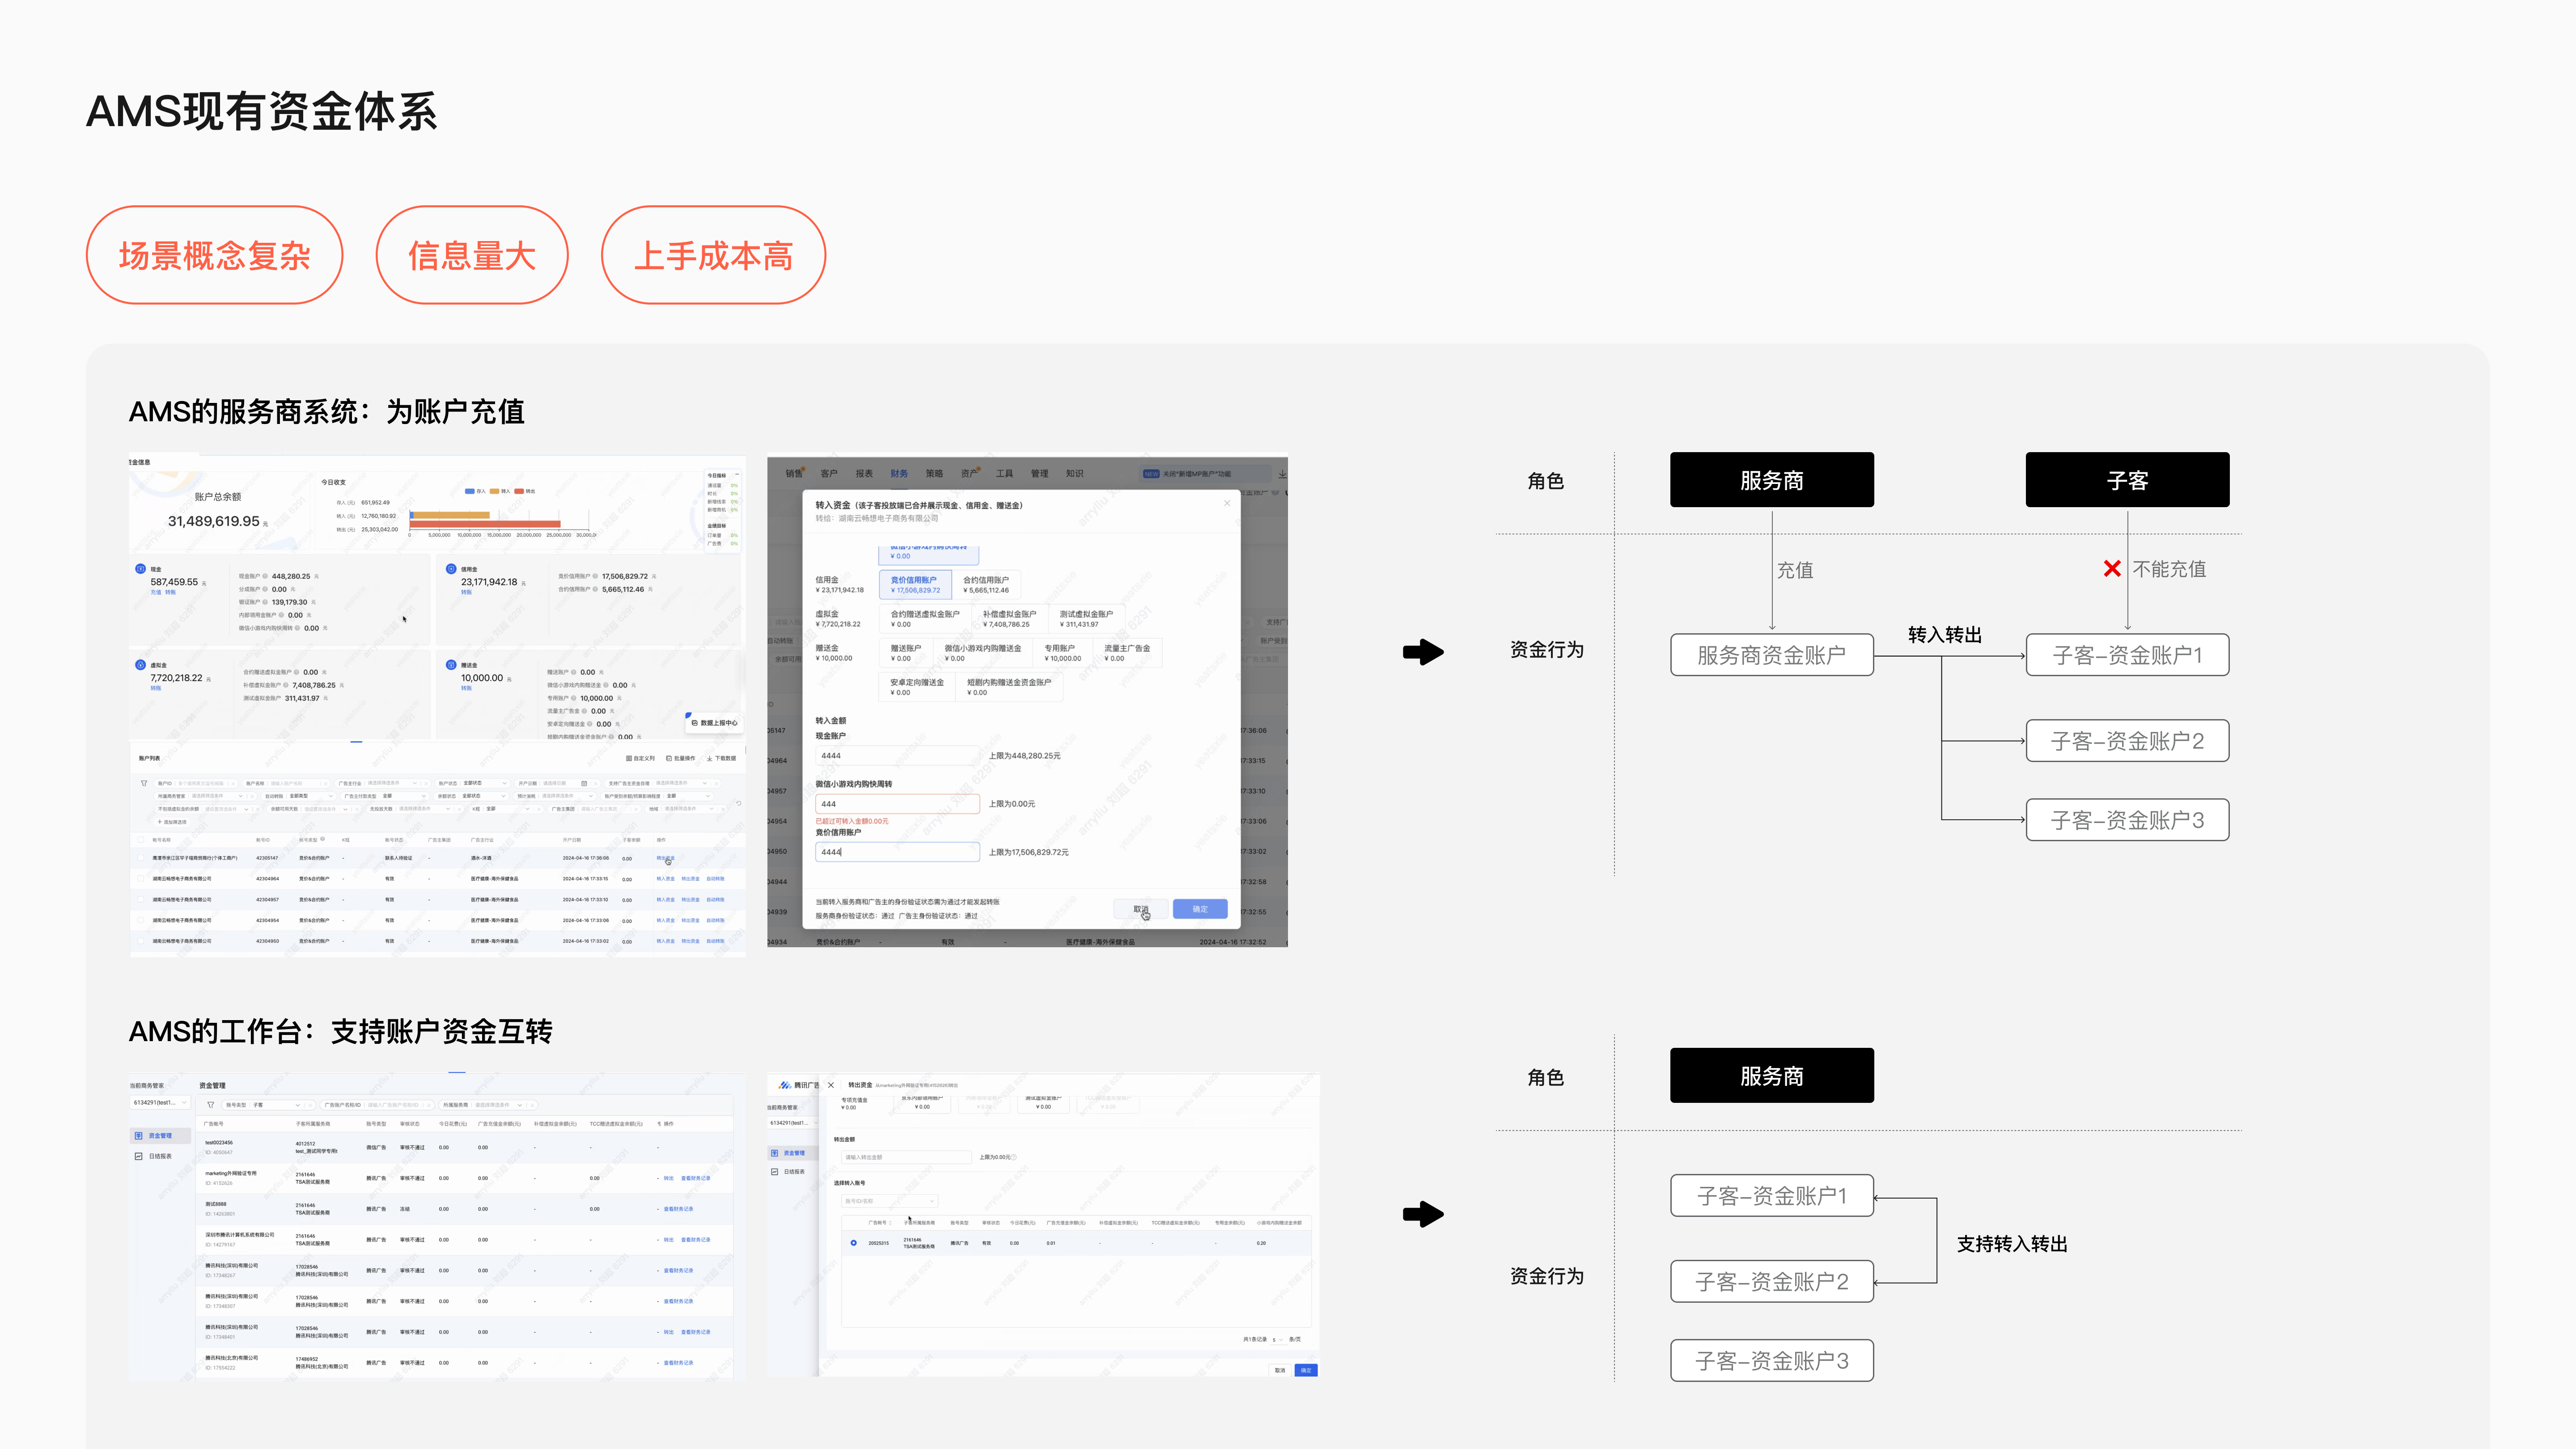Click the download arrow icon in top nav
2576x1449 pixels.
1282,474
